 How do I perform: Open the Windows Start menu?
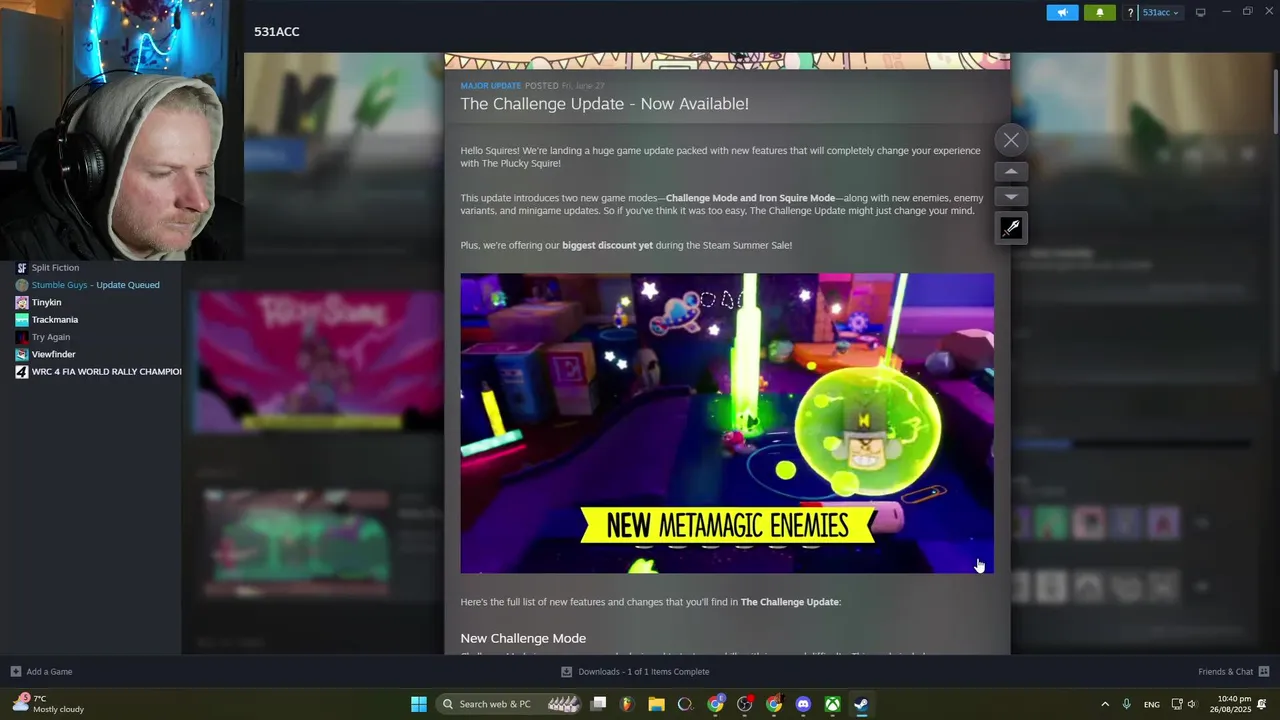(419, 704)
